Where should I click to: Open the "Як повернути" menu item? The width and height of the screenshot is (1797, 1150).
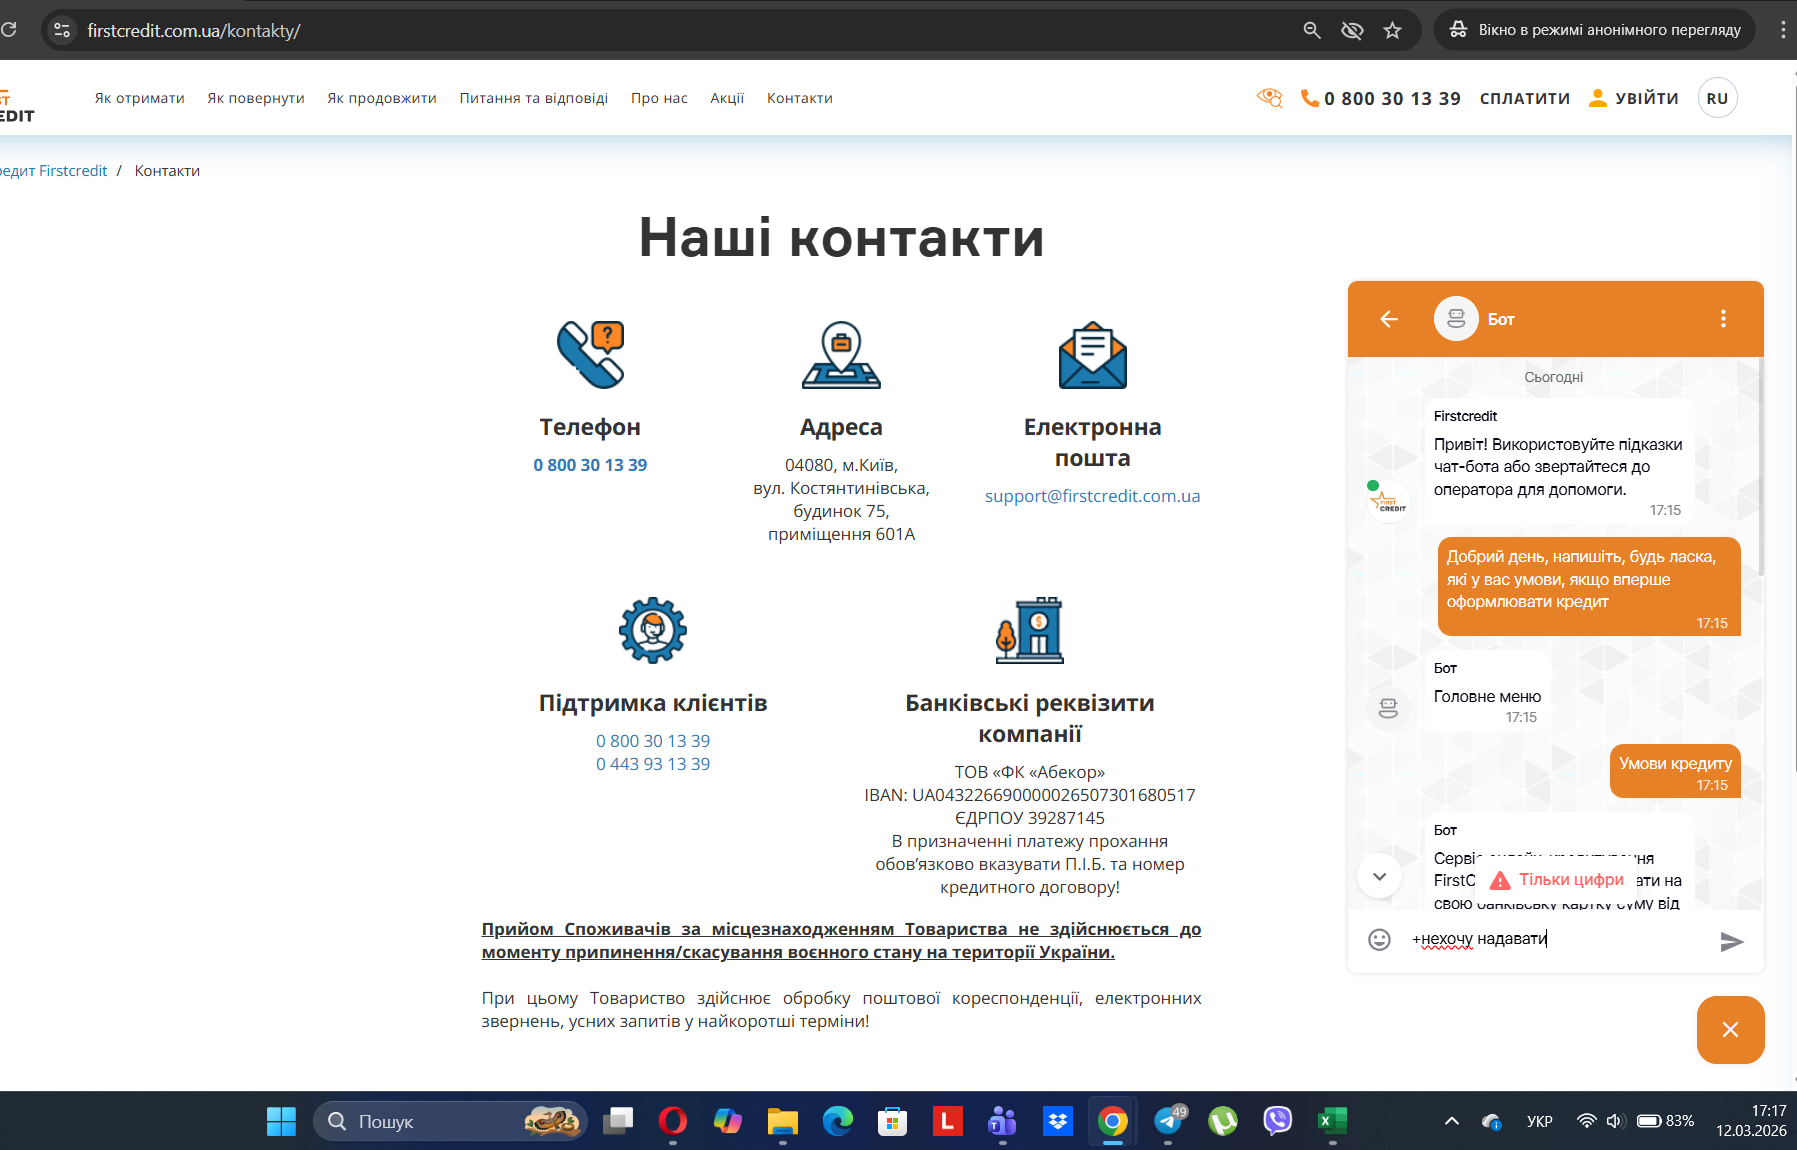click(256, 98)
